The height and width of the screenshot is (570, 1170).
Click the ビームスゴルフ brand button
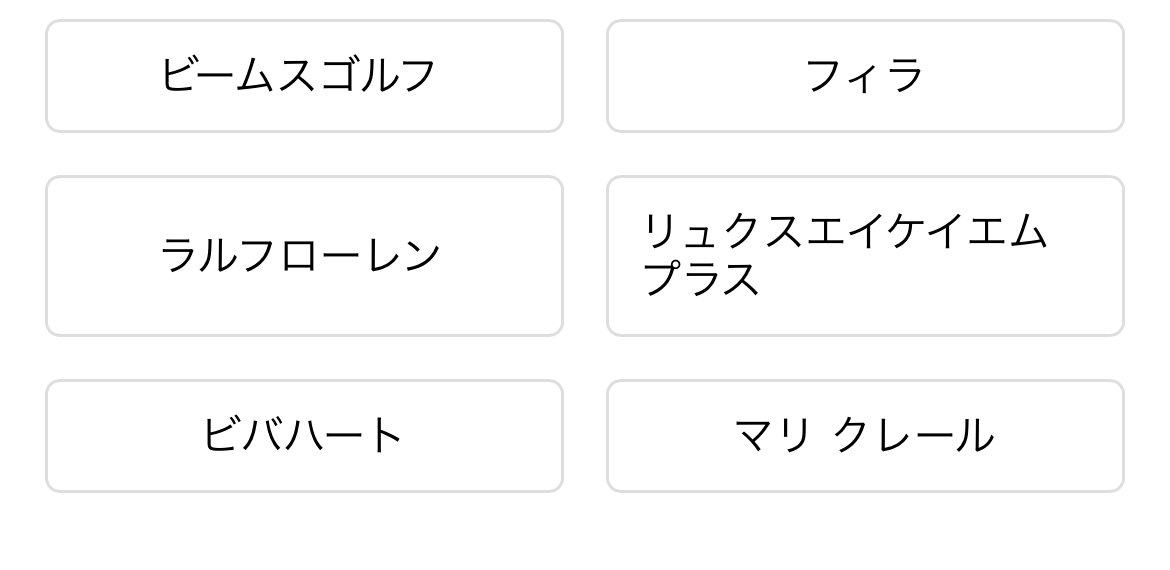pos(304,76)
